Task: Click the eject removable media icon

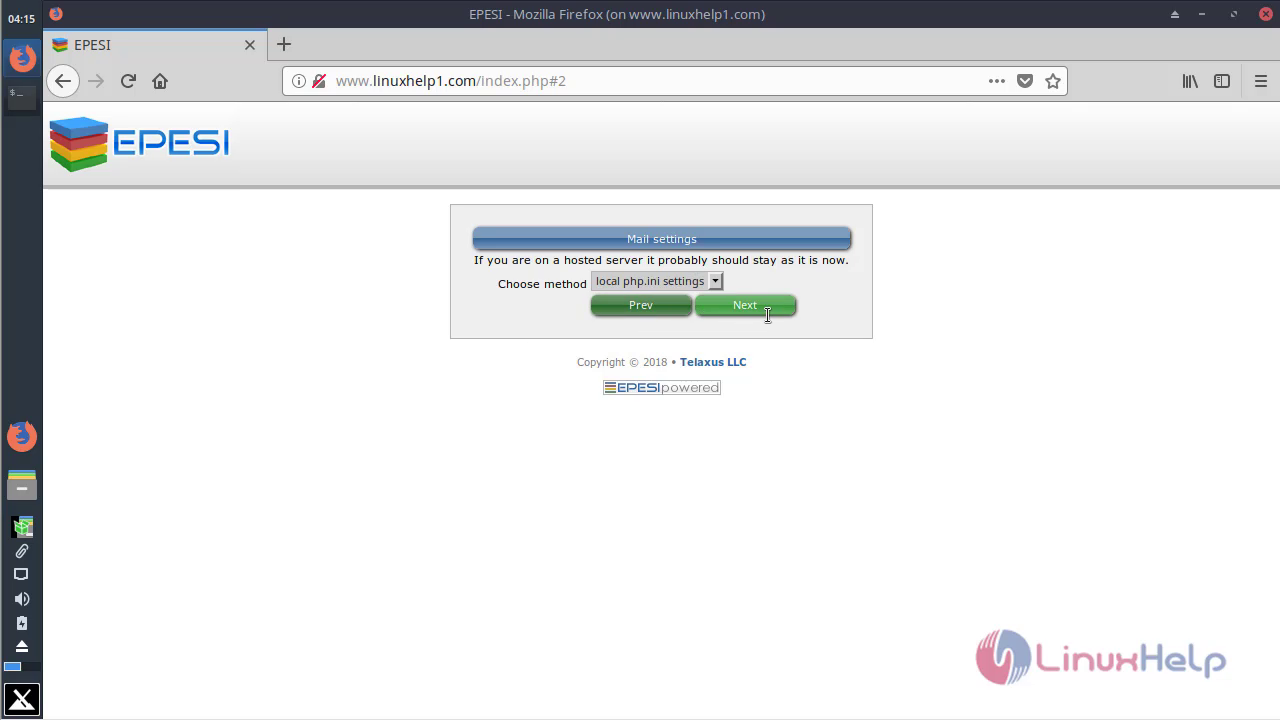Action: pyautogui.click(x=22, y=646)
